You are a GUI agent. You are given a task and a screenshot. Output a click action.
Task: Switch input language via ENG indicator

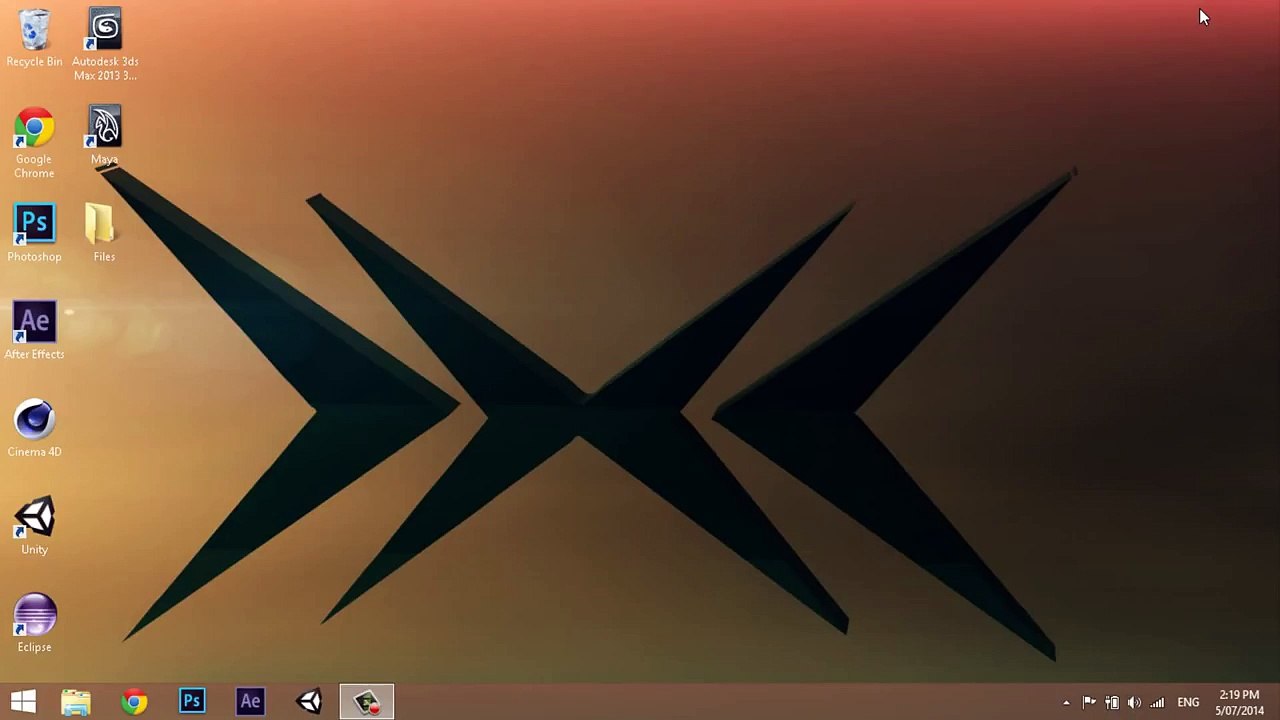[1188, 703]
